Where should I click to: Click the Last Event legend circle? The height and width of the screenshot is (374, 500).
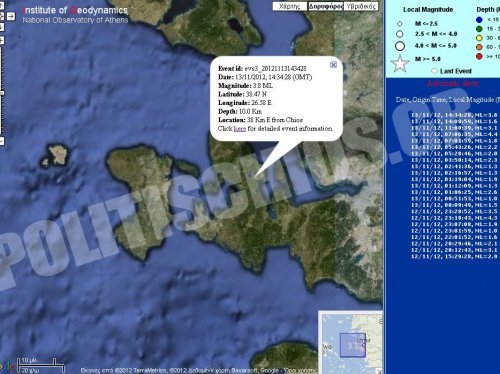(434, 71)
